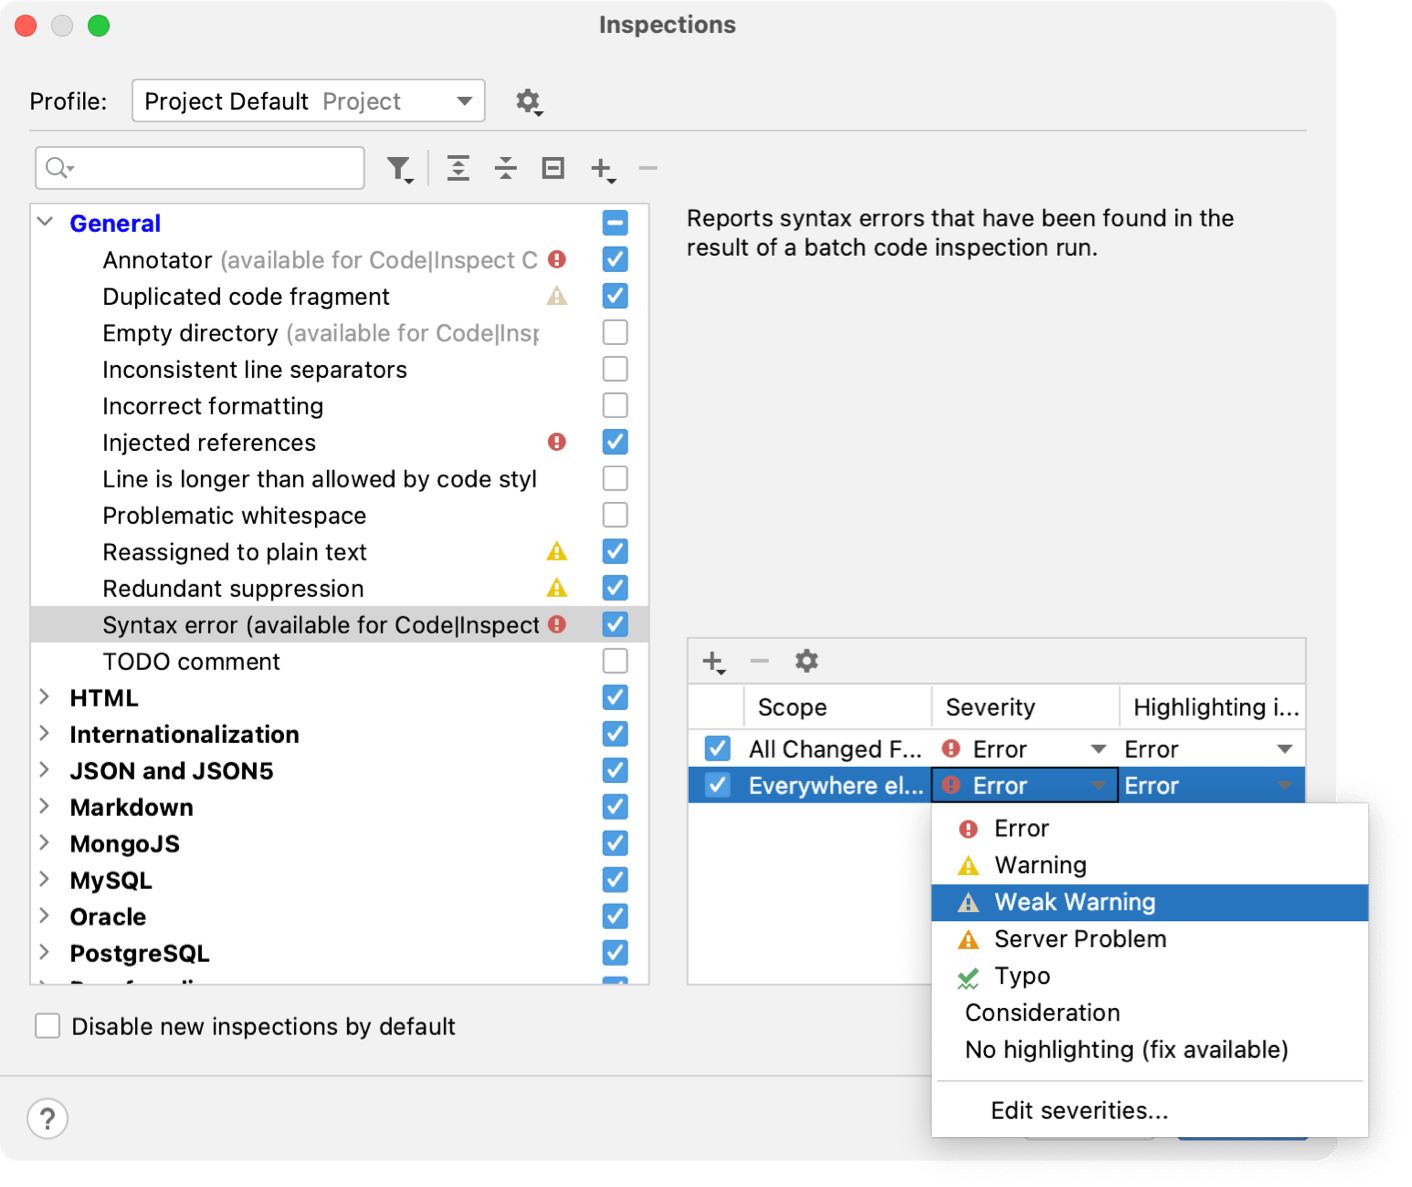Enable the TODO comment inspection
This screenshot has height=1187, width=1412.
(615, 661)
